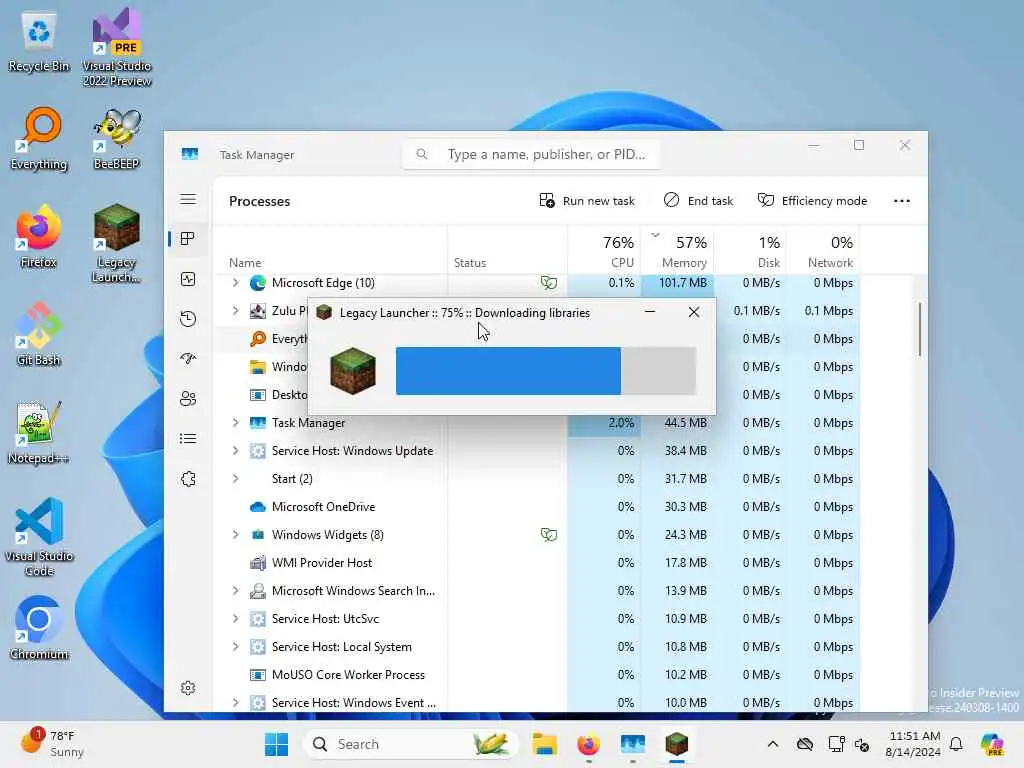Select the Microsoft OneDrive process row
This screenshot has height=768, width=1024.
[536, 507]
